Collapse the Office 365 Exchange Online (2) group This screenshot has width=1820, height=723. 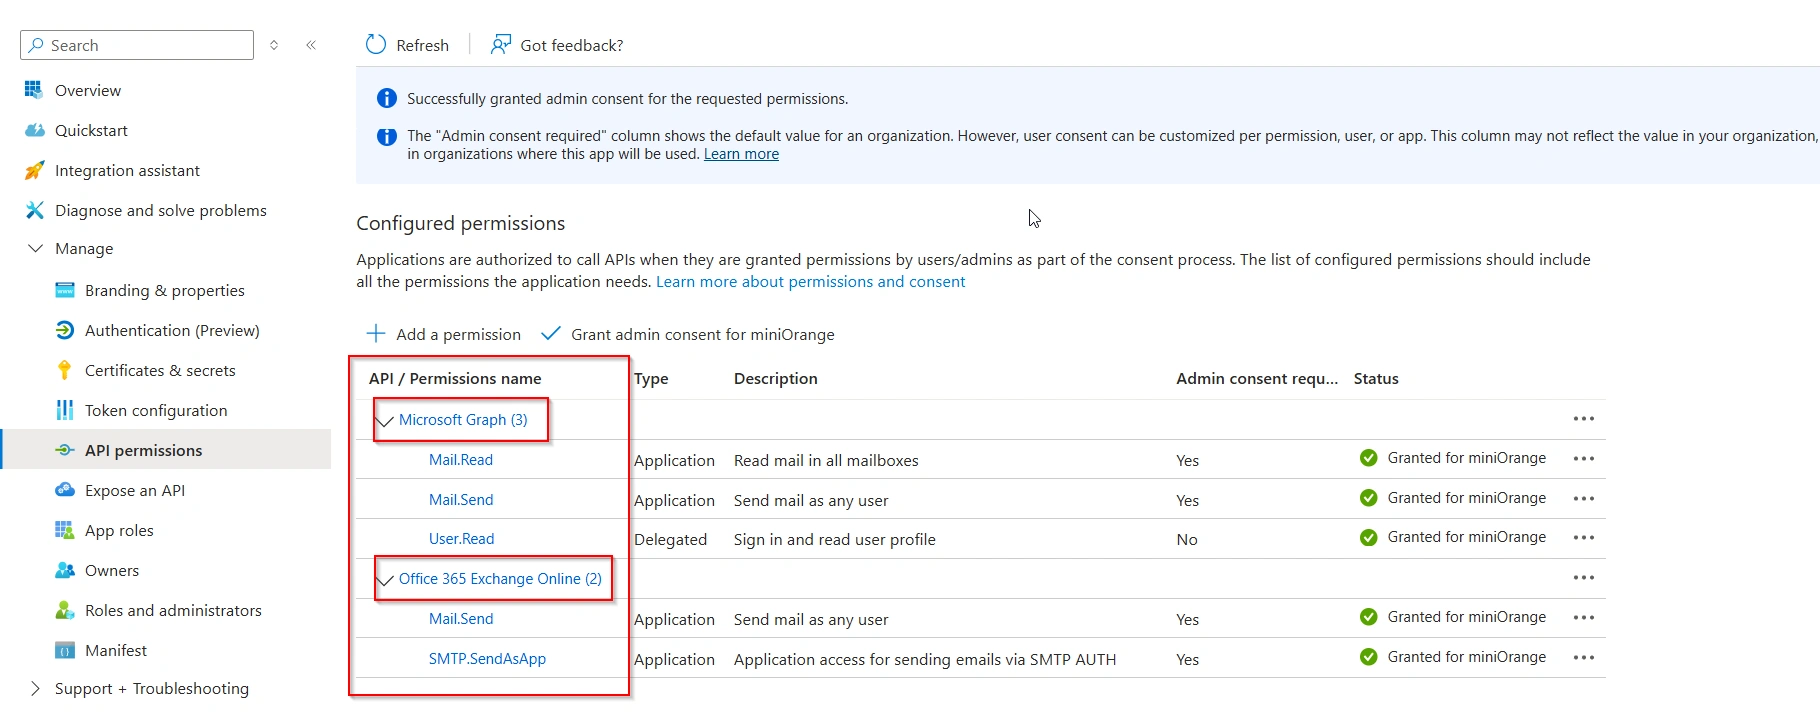click(384, 580)
